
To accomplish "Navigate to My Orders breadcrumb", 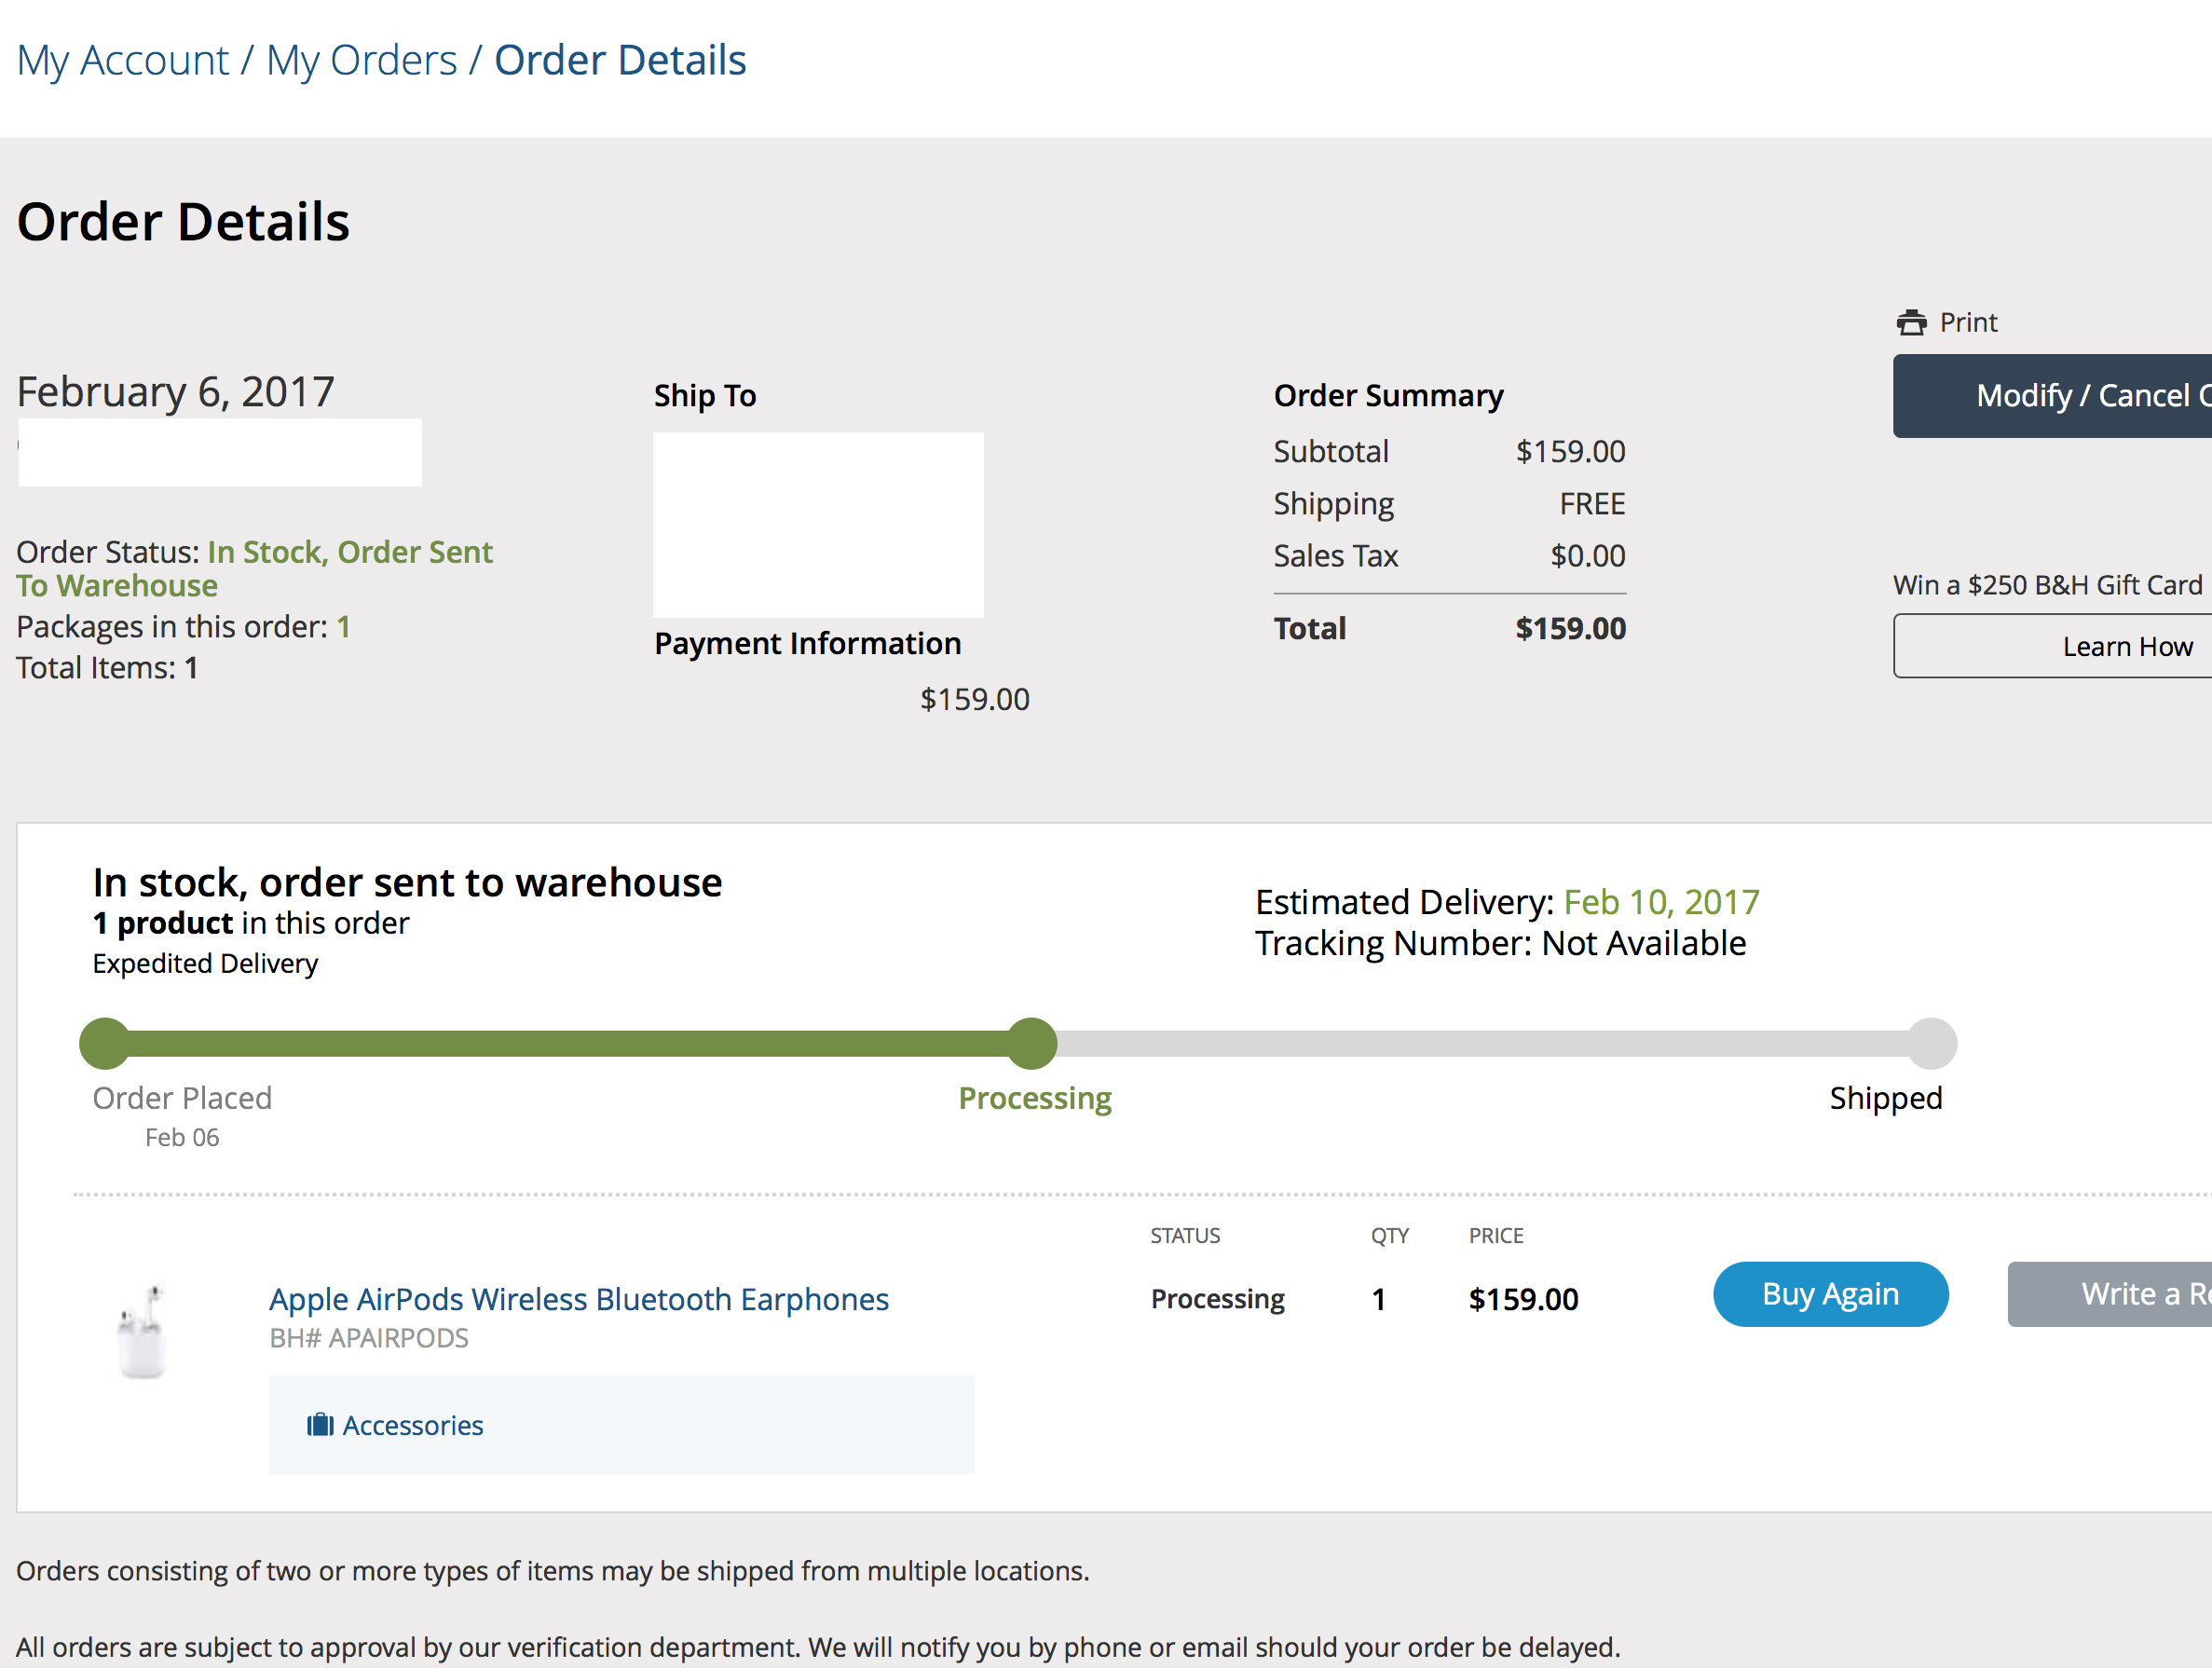I will 361,60.
